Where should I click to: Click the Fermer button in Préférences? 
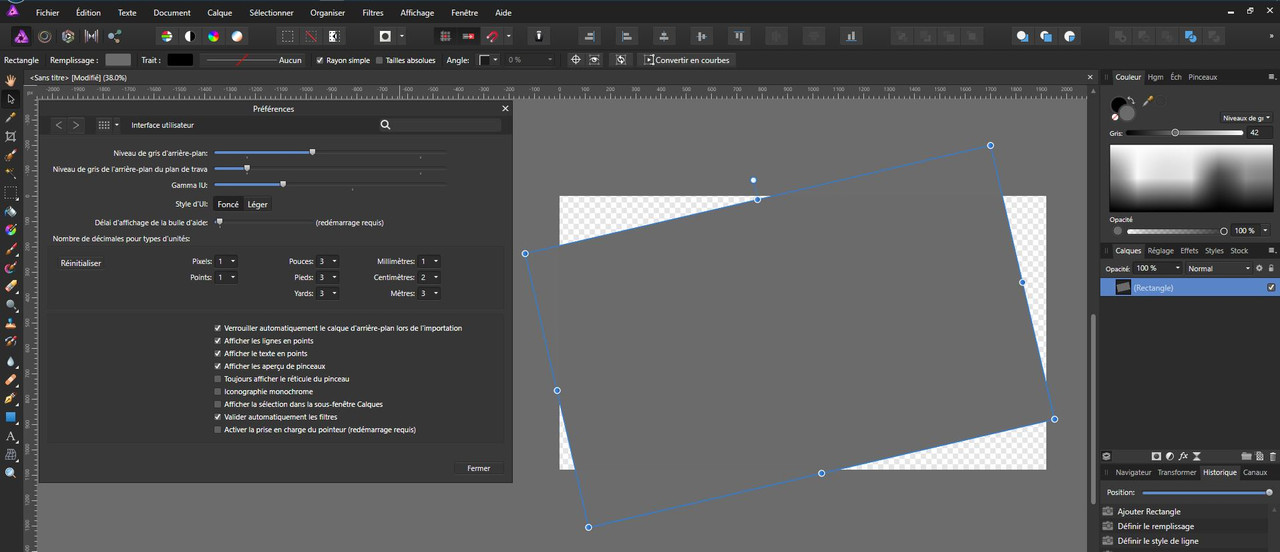point(479,468)
